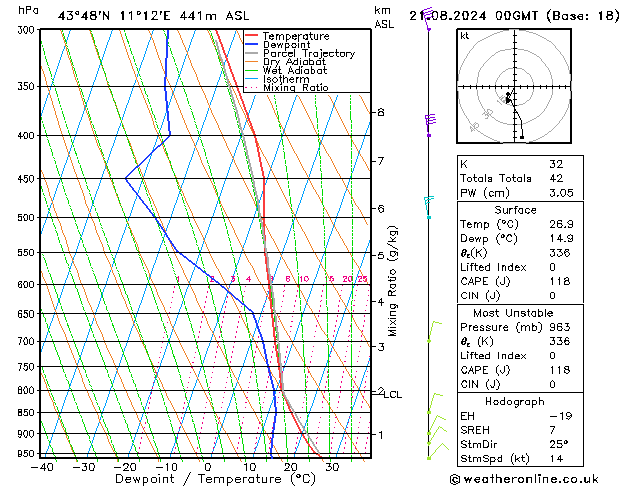
Task: Click the StmDir value 25°
Action: (x=559, y=445)
